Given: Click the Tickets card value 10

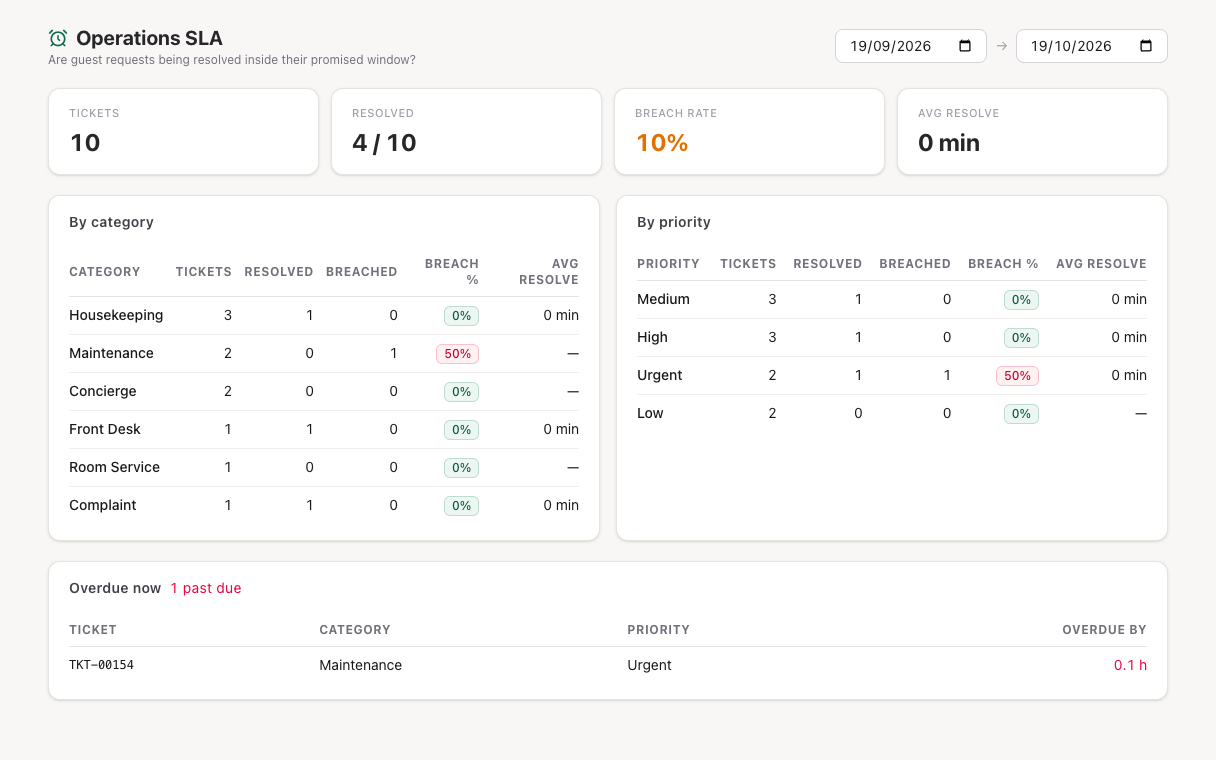Looking at the screenshot, I should coord(85,143).
